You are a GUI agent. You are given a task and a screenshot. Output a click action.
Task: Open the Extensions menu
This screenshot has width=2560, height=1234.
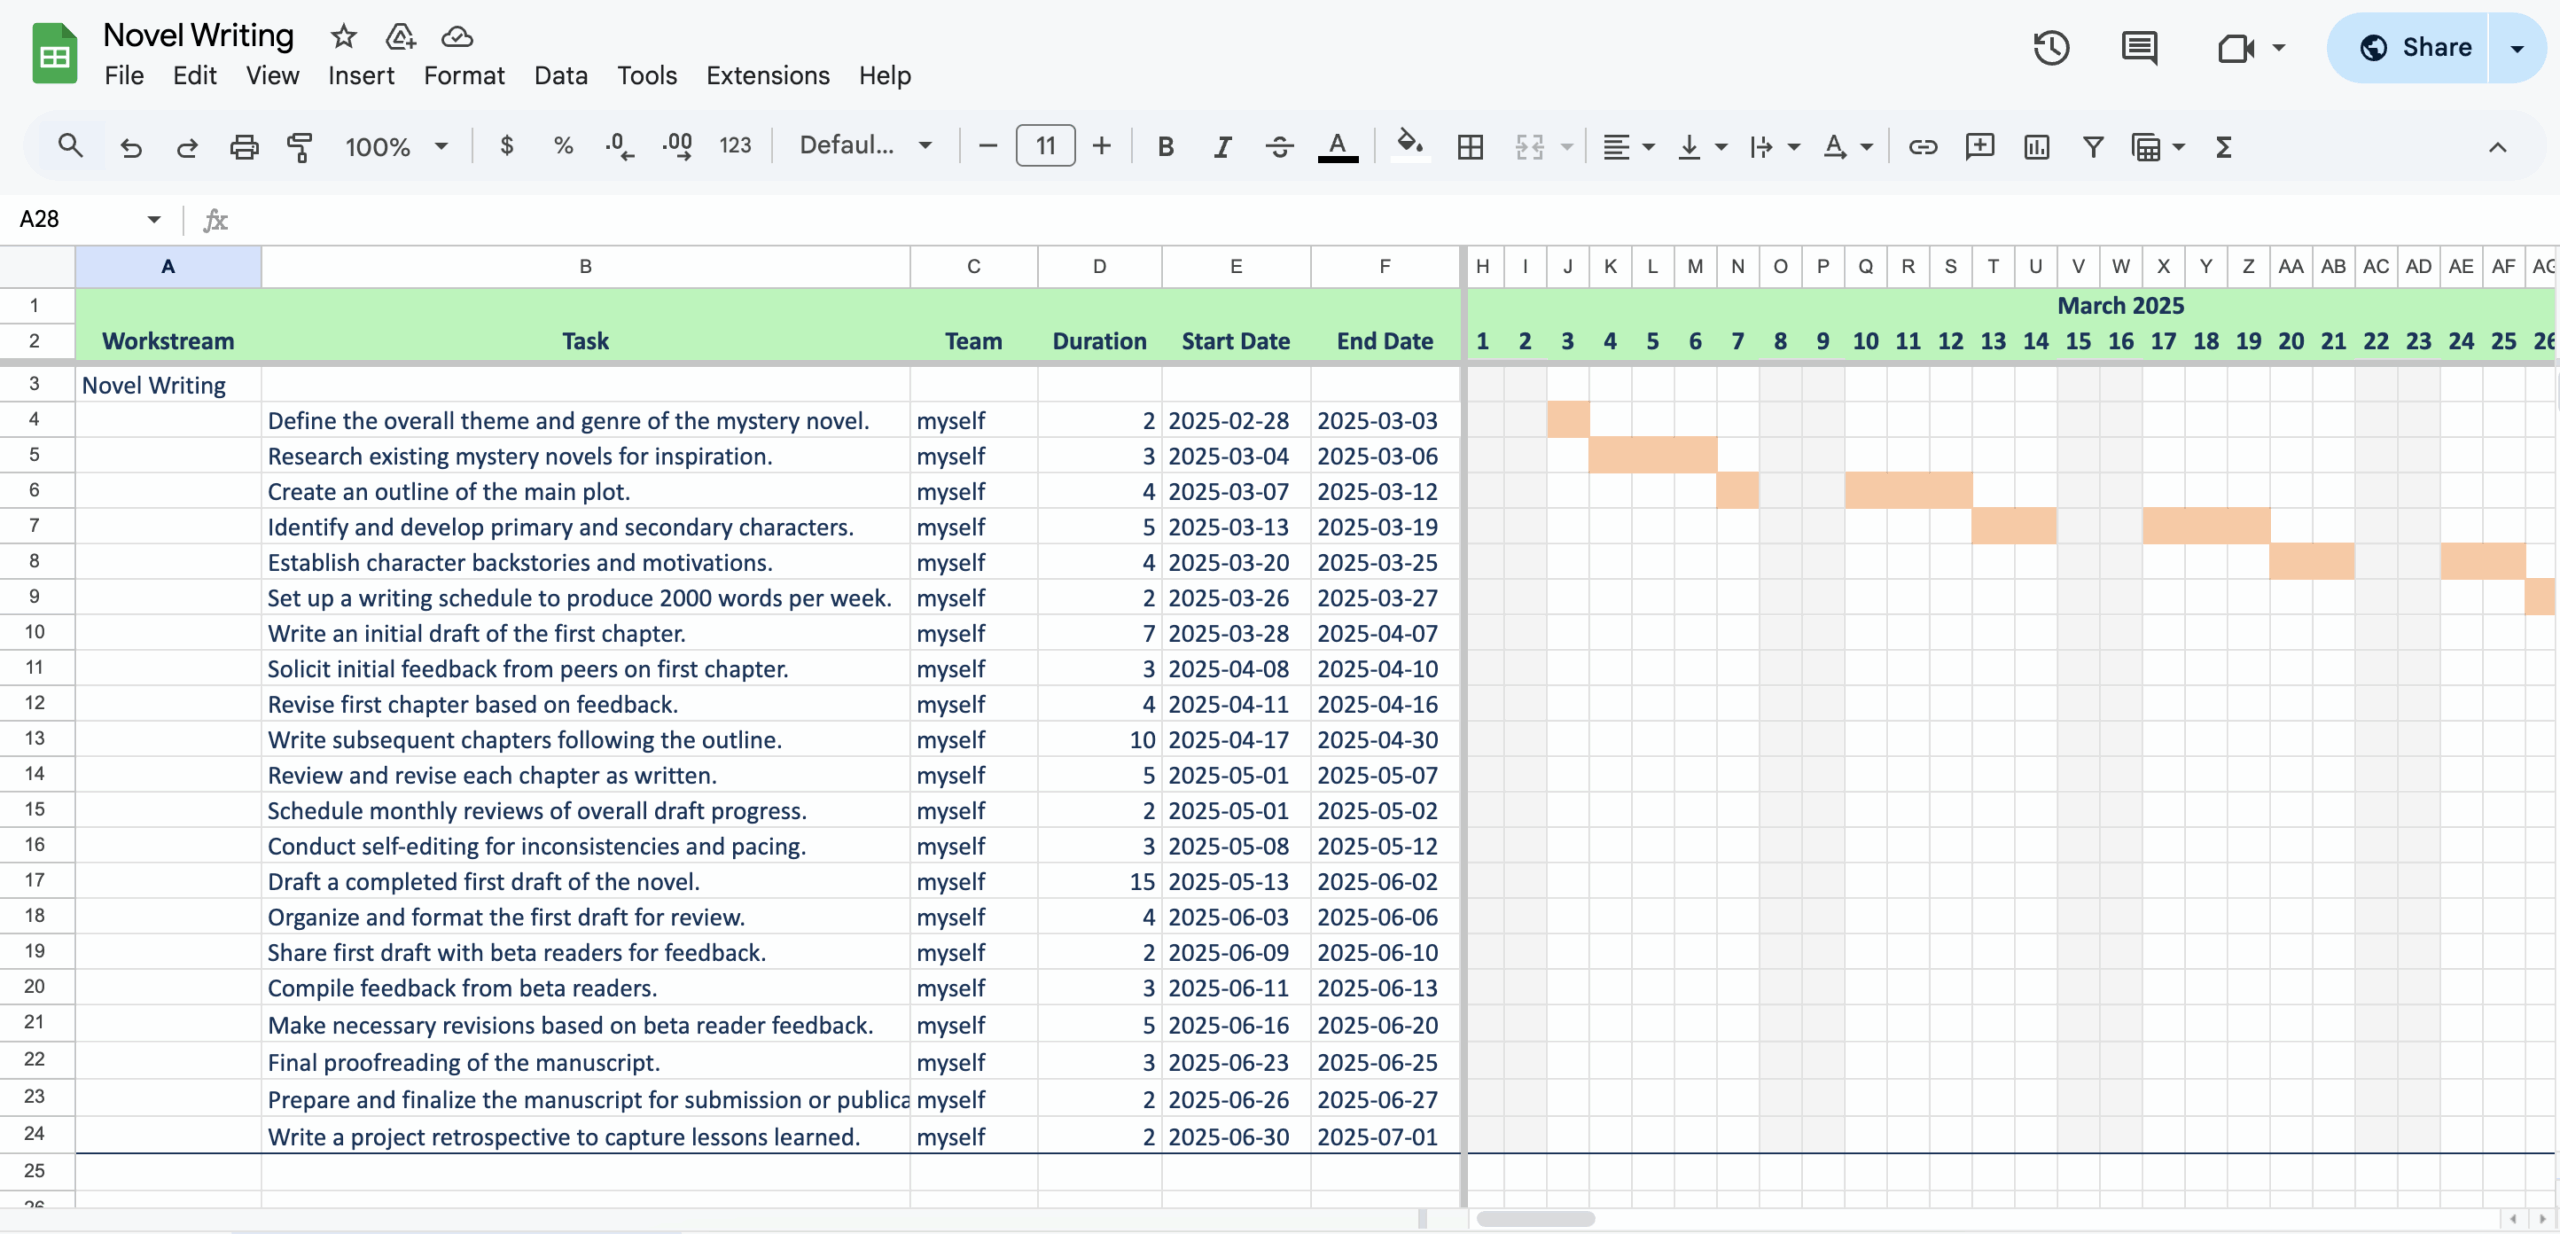click(x=767, y=76)
